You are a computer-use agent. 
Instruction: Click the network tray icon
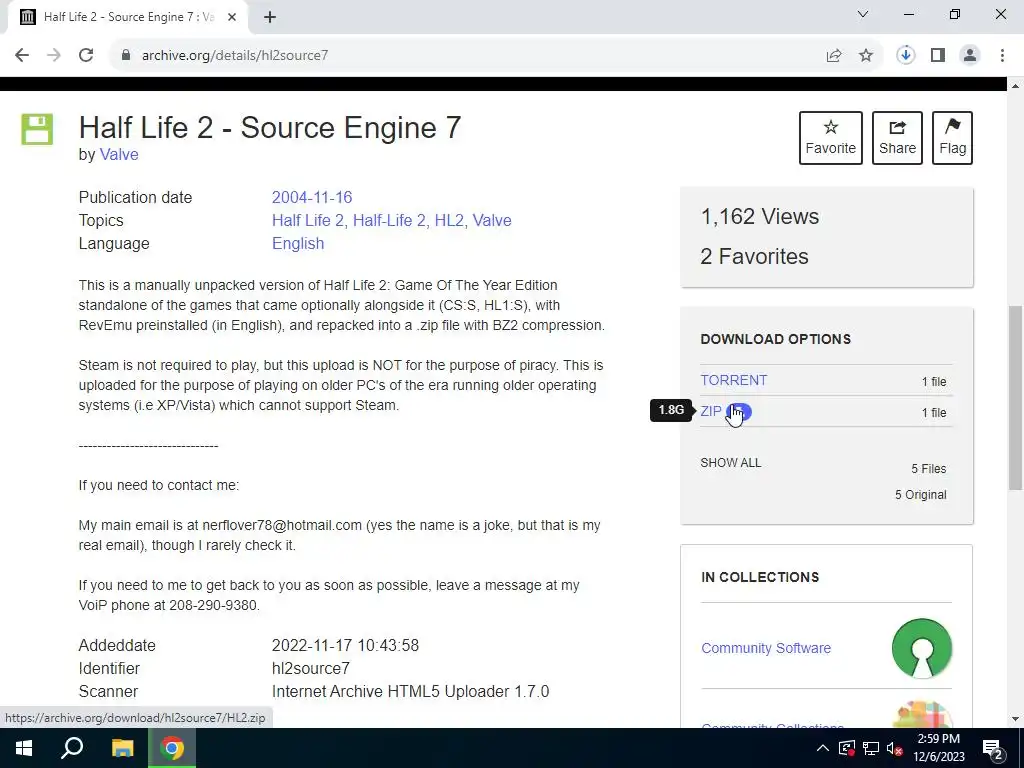pyautogui.click(x=871, y=748)
